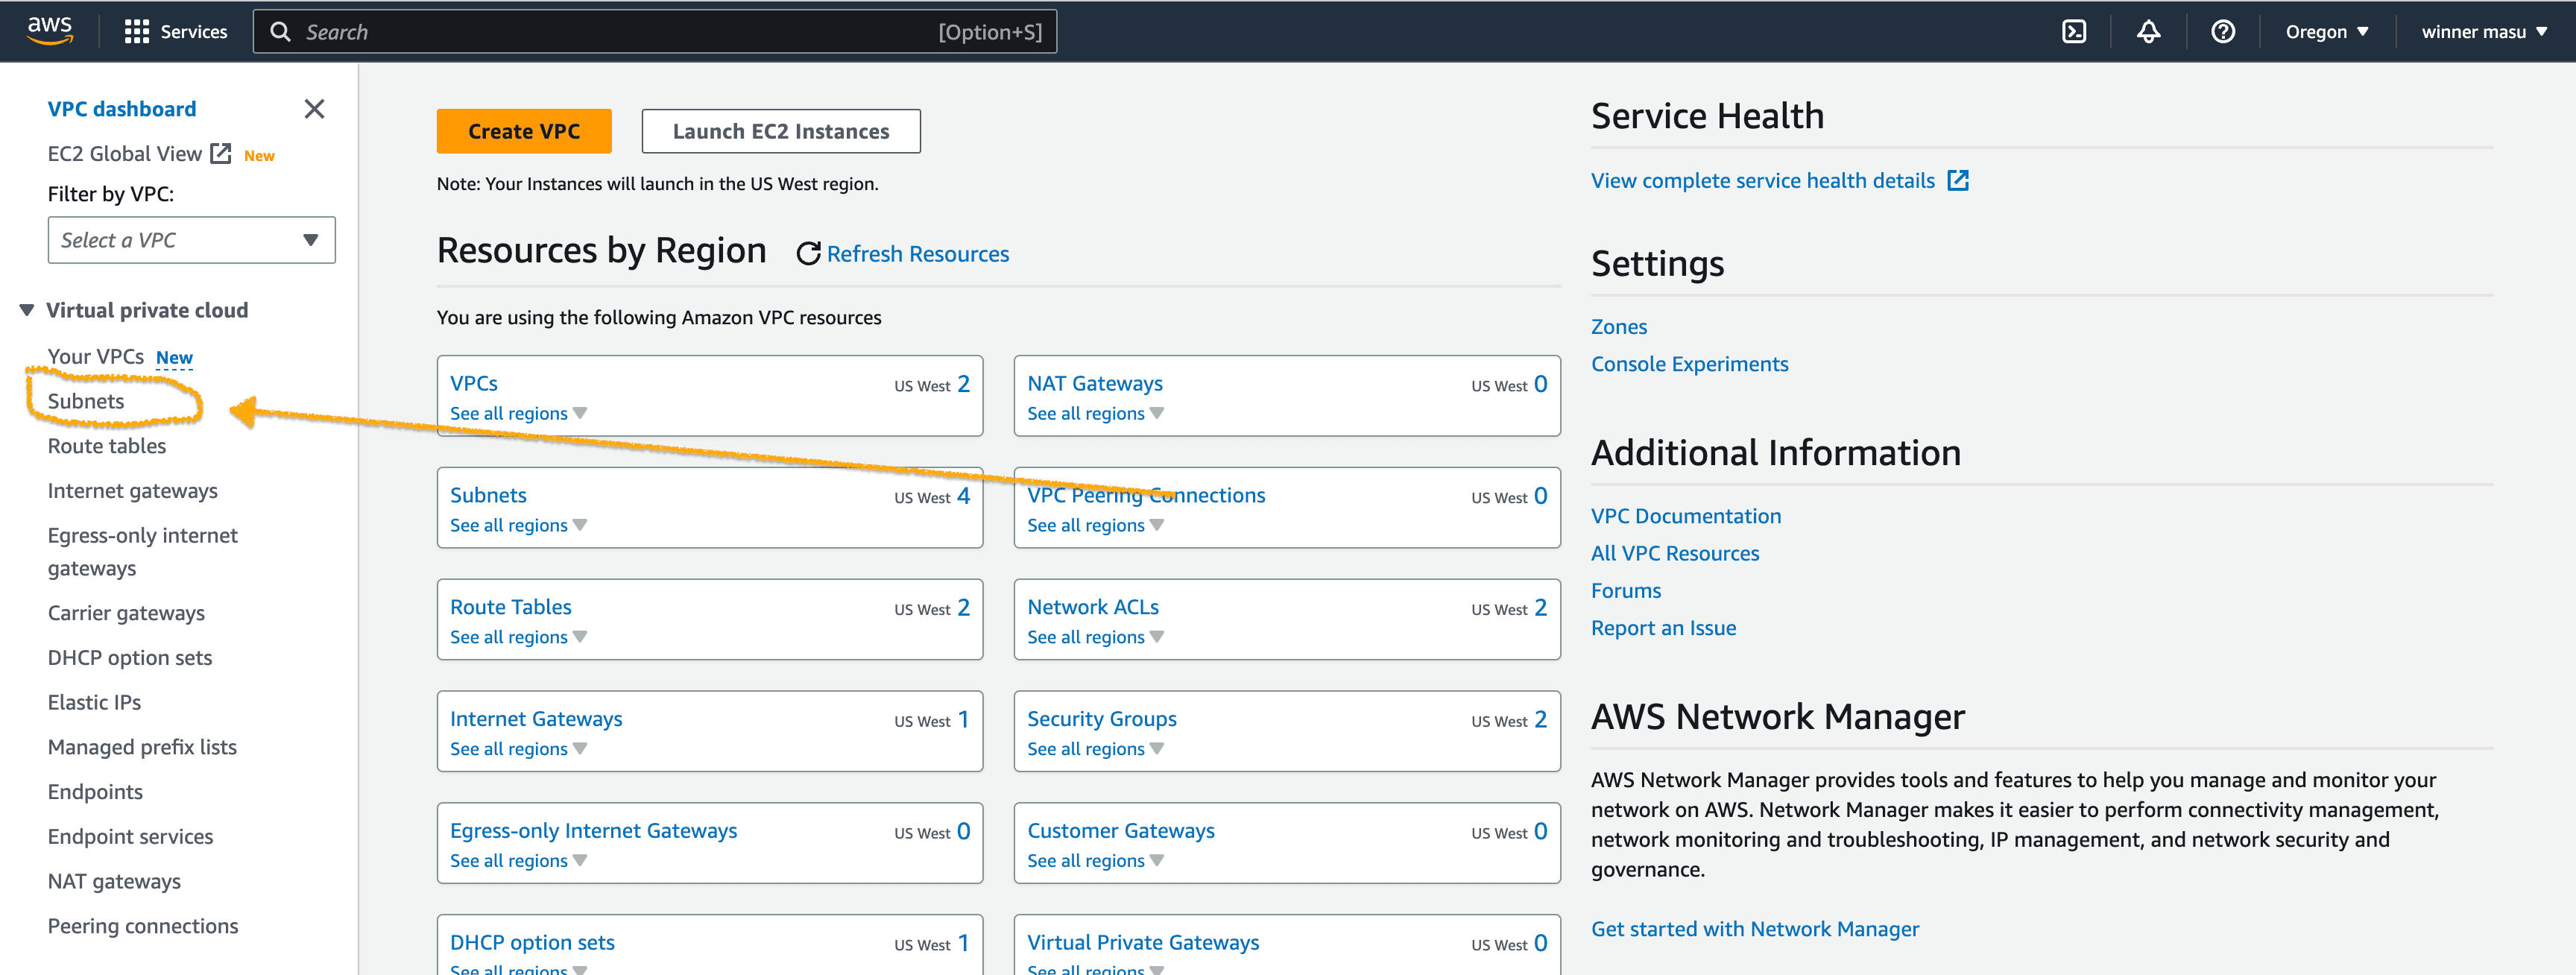
Task: Open the notifications bell icon
Action: 2148,32
